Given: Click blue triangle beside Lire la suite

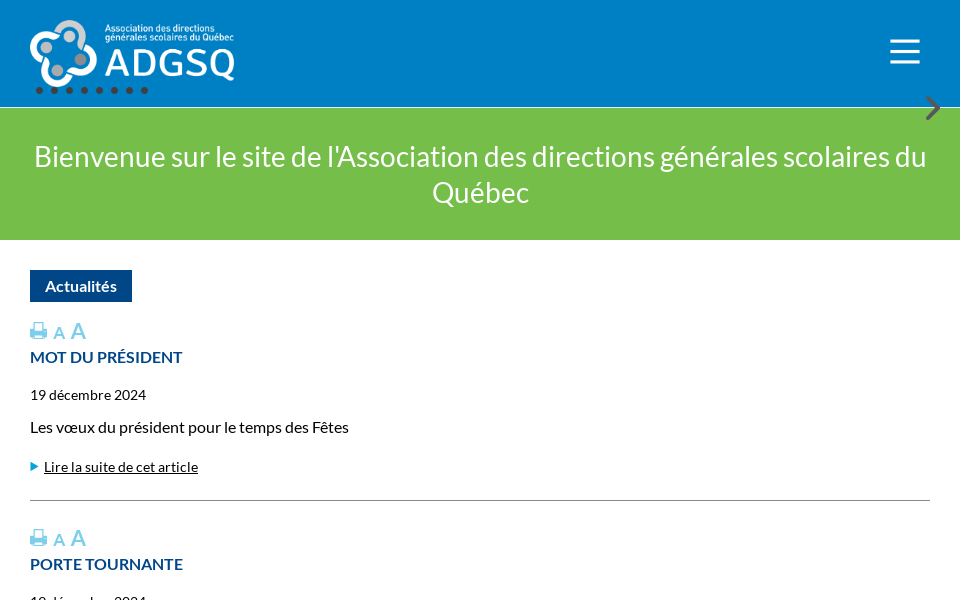Looking at the screenshot, I should (x=35, y=466).
